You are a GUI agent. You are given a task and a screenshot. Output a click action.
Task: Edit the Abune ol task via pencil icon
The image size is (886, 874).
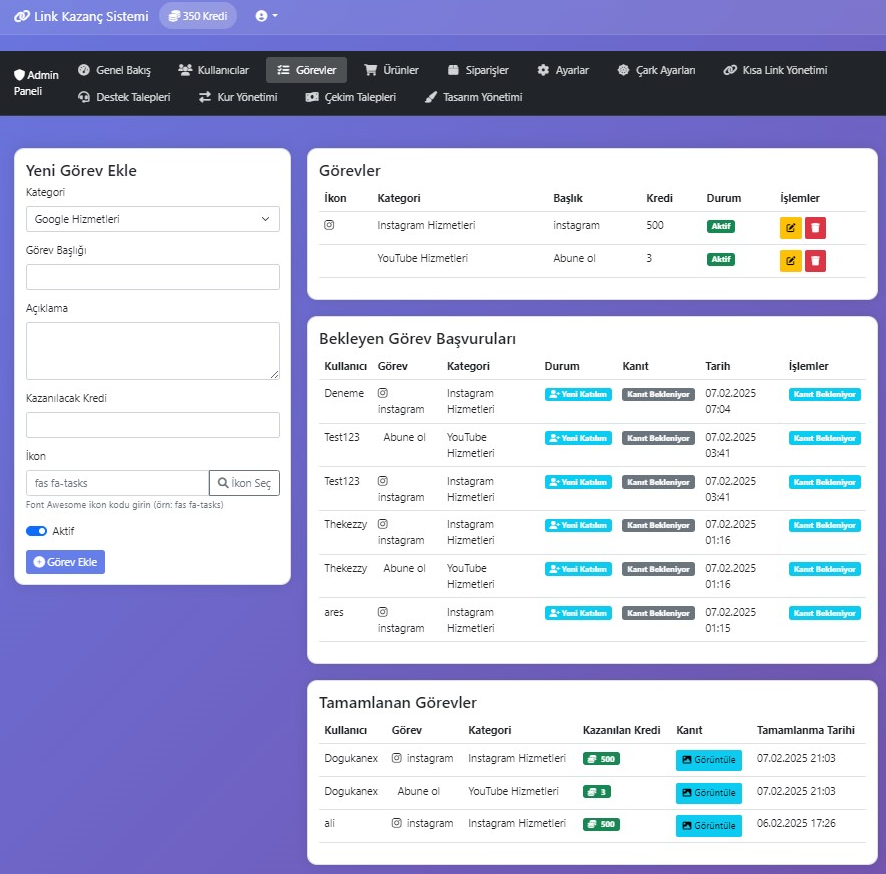pyautogui.click(x=790, y=260)
